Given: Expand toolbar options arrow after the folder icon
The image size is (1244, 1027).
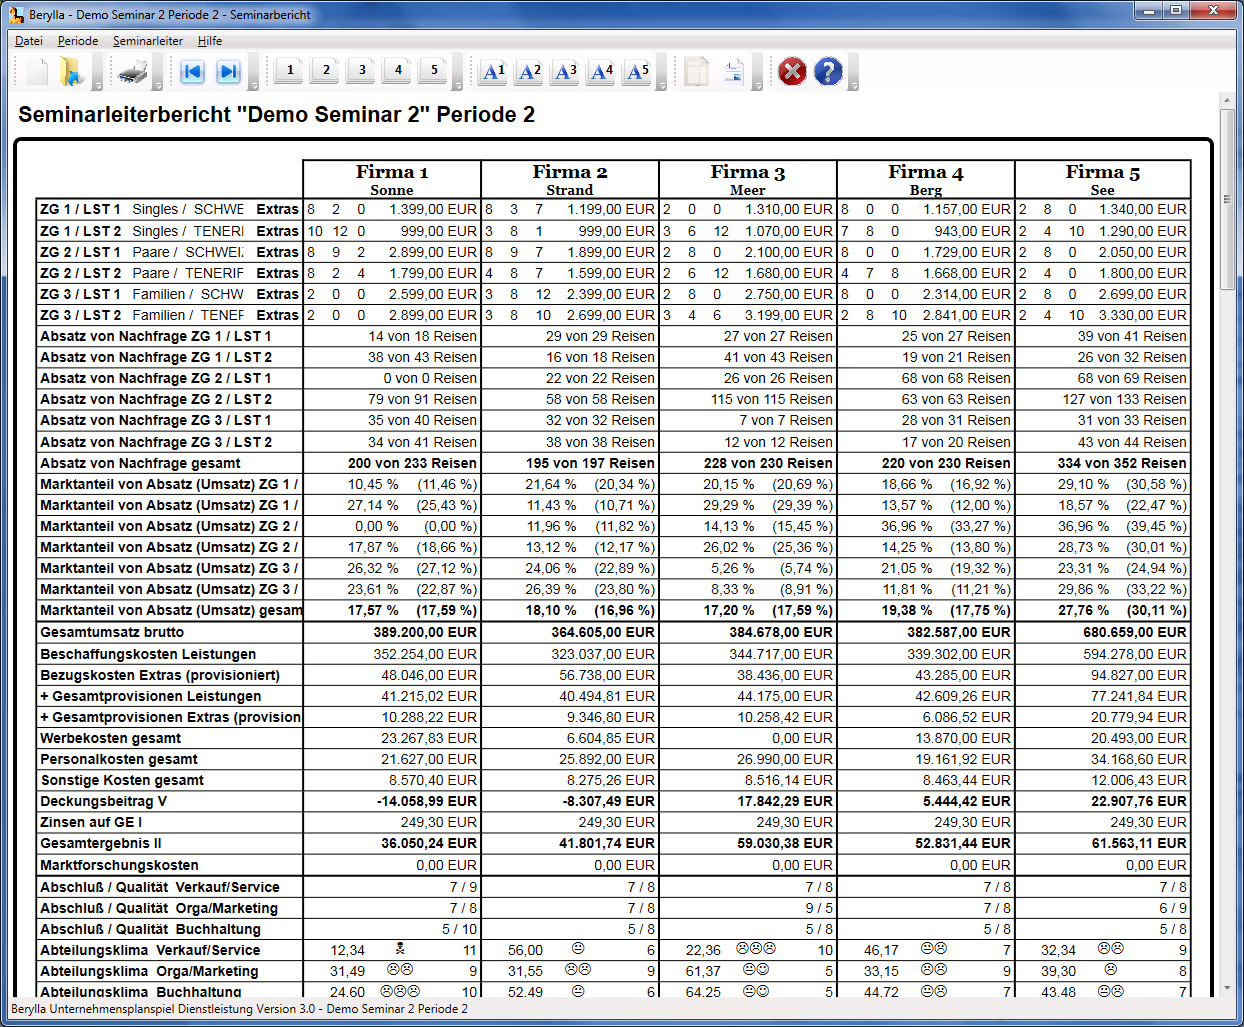Looking at the screenshot, I should pyautogui.click(x=98, y=86).
